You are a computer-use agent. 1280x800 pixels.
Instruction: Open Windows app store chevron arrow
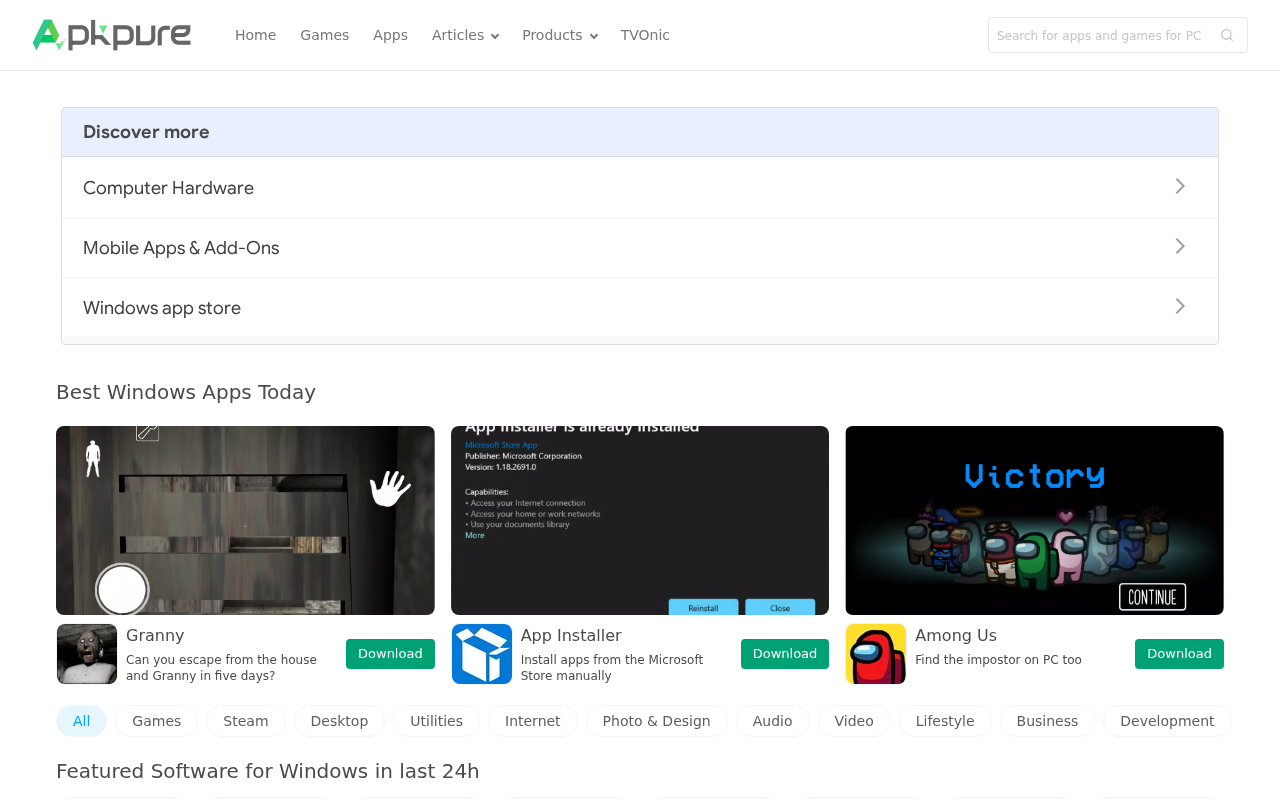(x=1180, y=307)
